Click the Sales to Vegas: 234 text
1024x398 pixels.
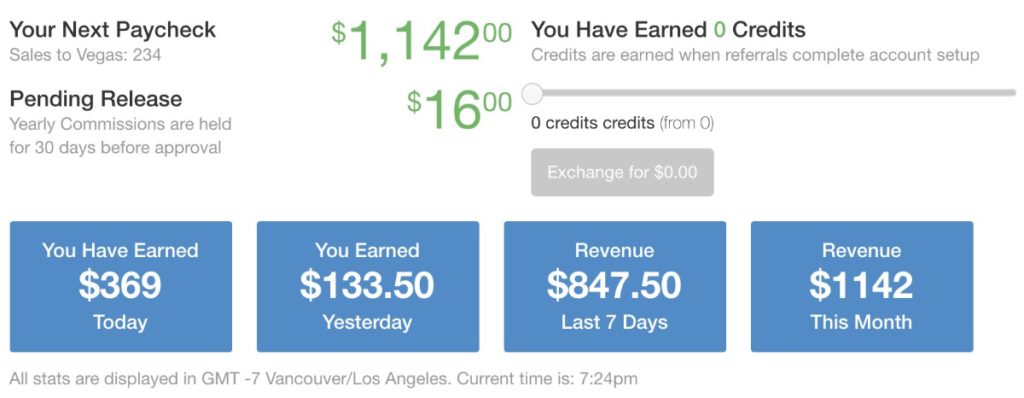(85, 55)
